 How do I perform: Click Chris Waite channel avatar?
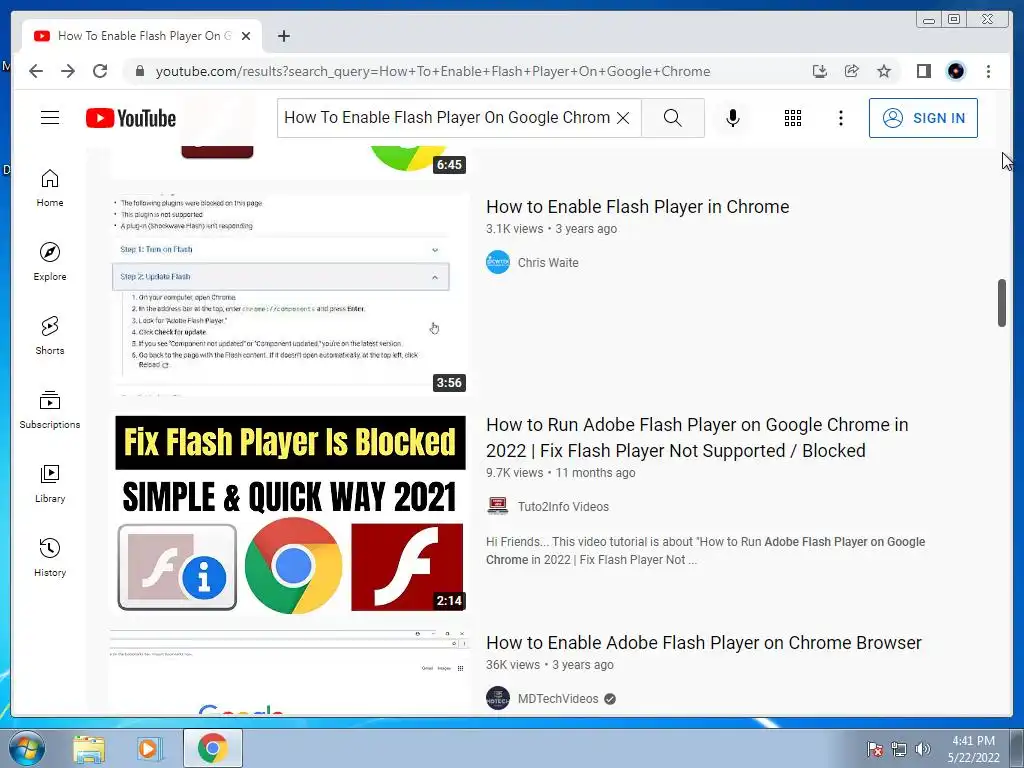coord(498,263)
